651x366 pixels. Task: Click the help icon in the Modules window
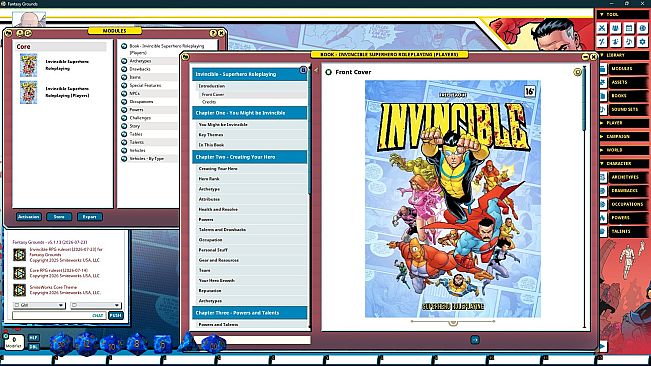pyautogui.click(x=213, y=33)
